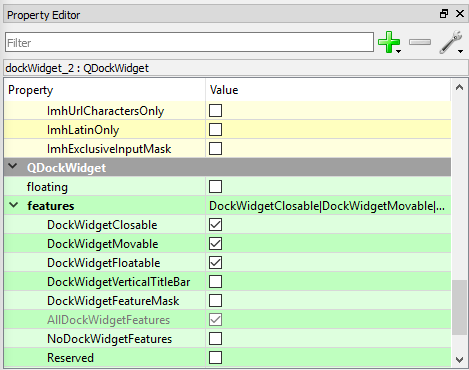Toggle ImhExclusiveInputMask checkbox
The height and width of the screenshot is (370, 469).
point(215,149)
